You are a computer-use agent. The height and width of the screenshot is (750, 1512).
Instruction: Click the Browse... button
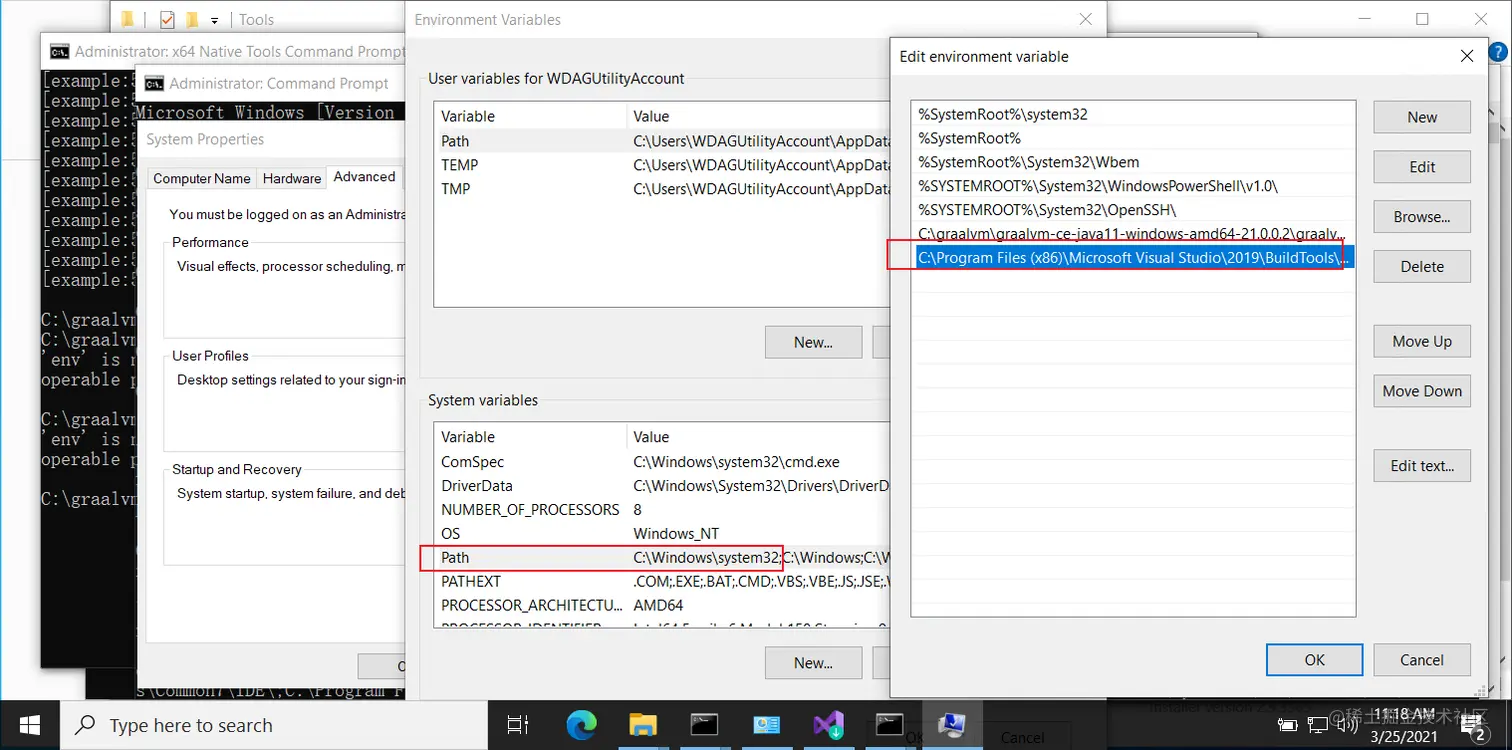(x=1422, y=217)
